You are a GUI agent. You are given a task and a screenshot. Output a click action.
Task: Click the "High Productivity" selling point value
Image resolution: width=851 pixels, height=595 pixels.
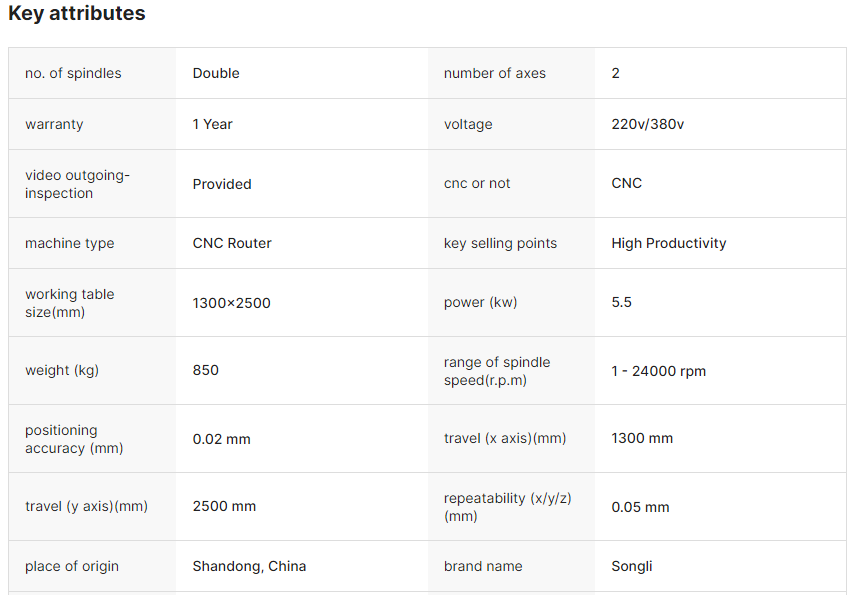pos(669,243)
